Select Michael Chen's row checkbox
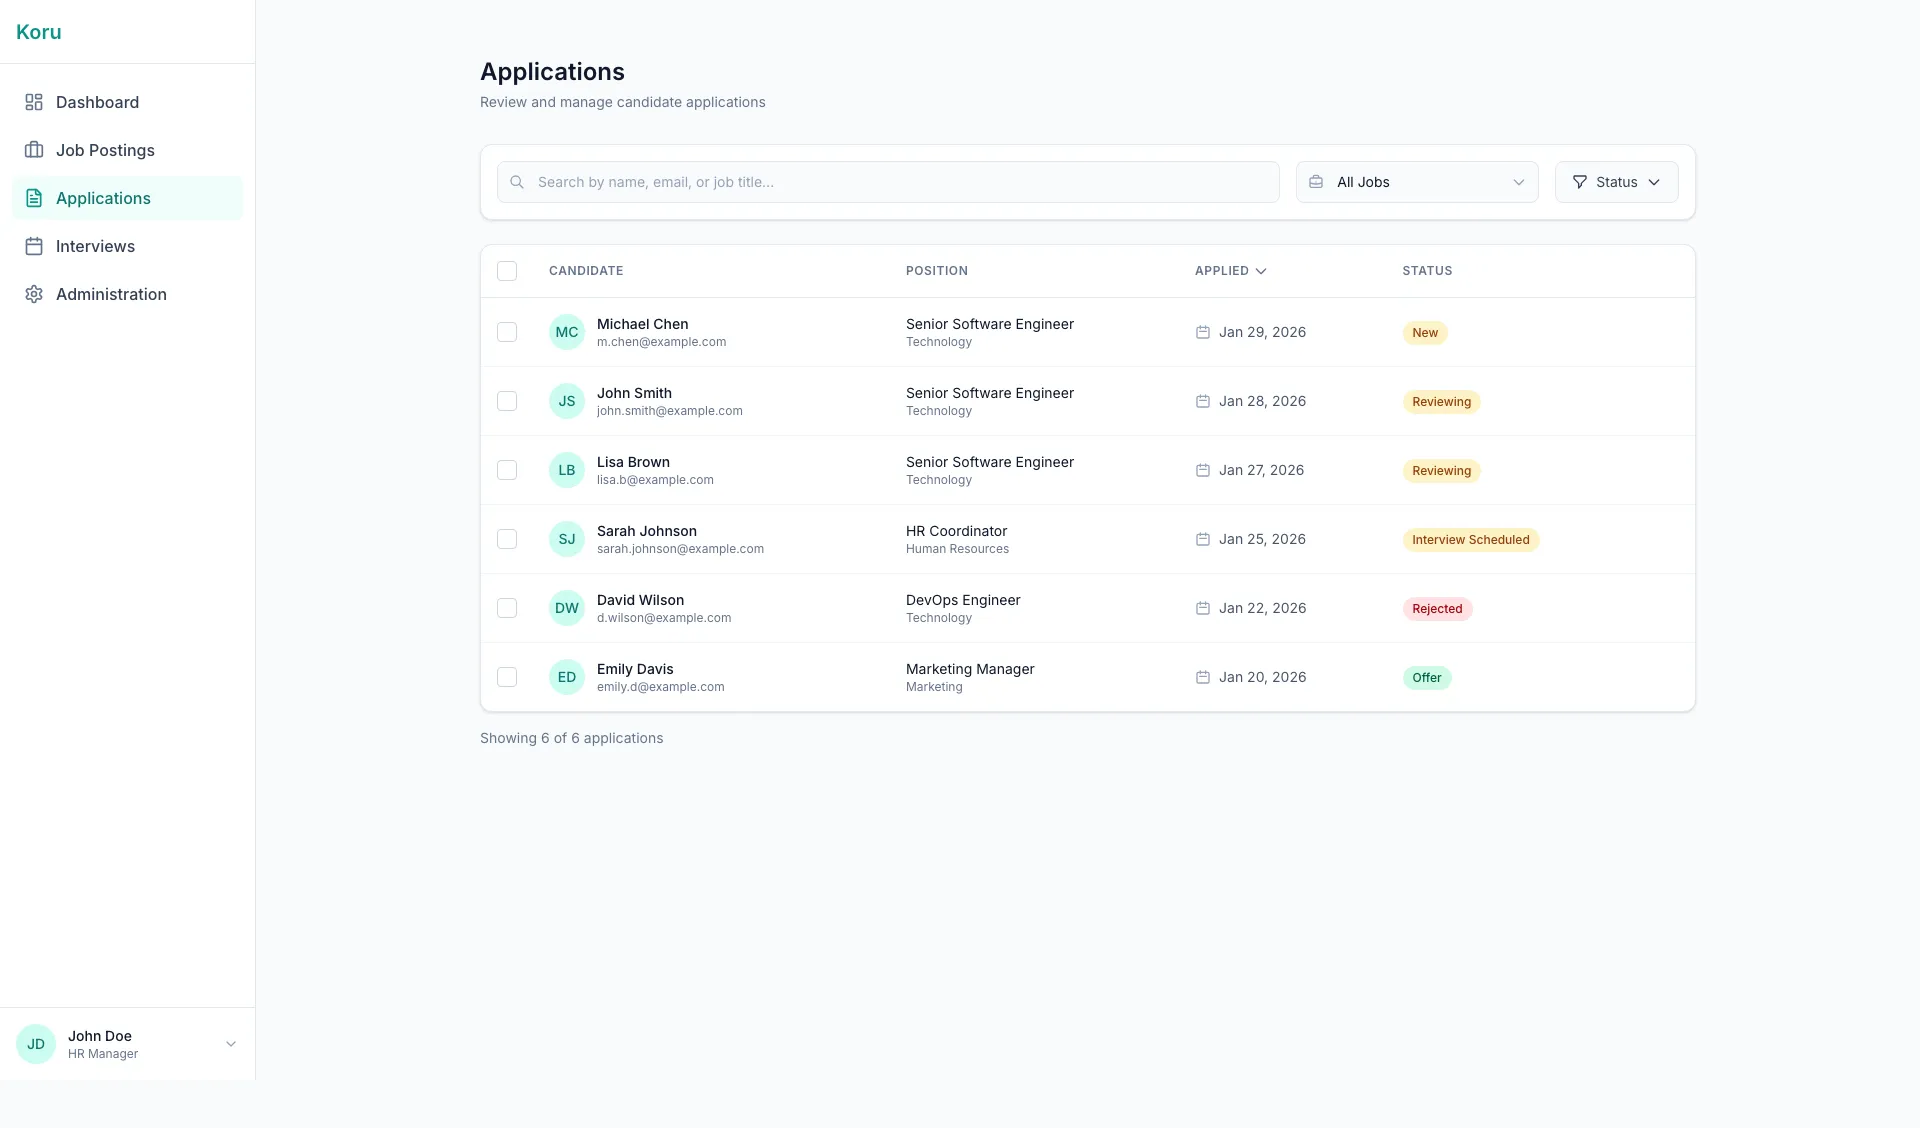1920x1128 pixels. point(507,332)
